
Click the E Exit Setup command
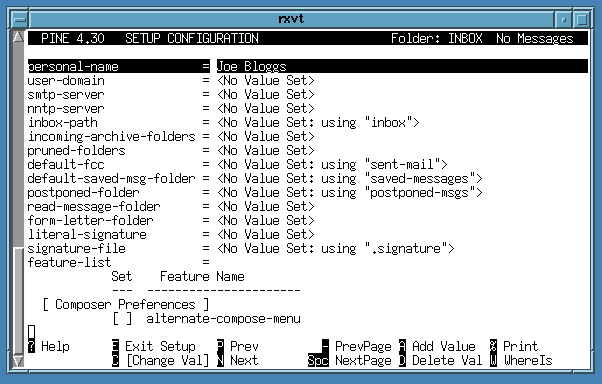tap(154, 347)
